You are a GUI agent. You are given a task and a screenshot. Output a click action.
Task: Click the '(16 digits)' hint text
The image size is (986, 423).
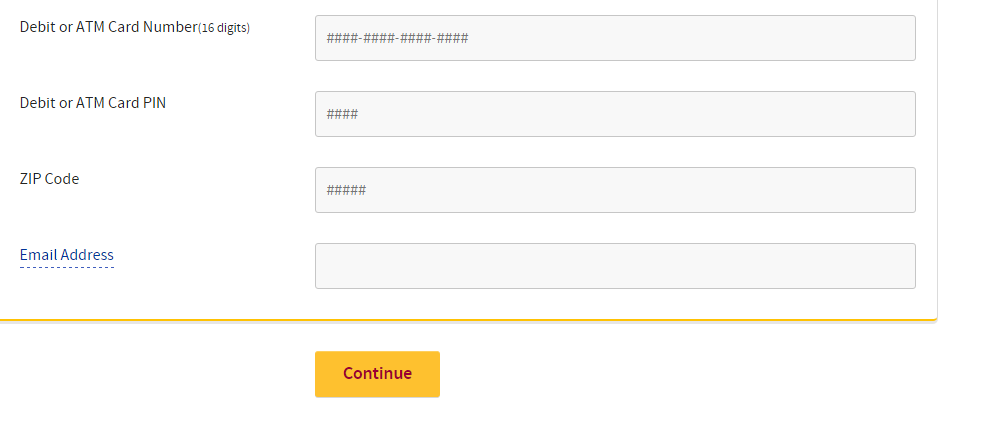pyautogui.click(x=224, y=28)
